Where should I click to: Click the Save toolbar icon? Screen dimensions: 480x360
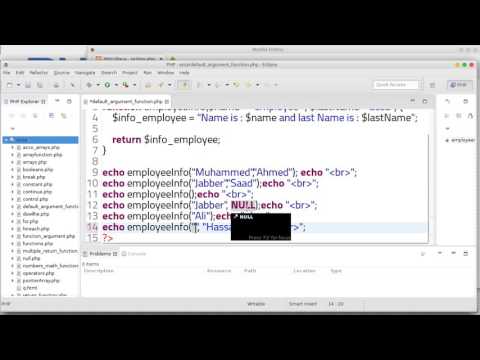[x=28, y=85]
